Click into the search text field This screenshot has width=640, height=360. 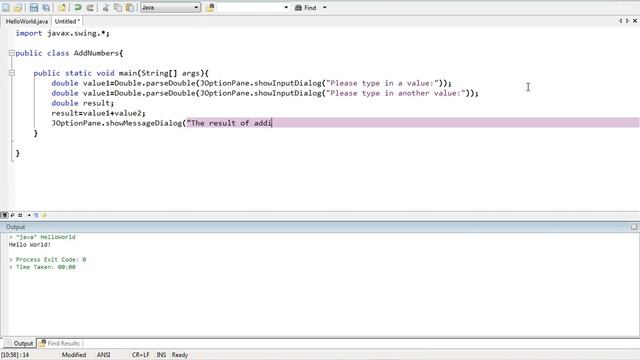point(250,7)
